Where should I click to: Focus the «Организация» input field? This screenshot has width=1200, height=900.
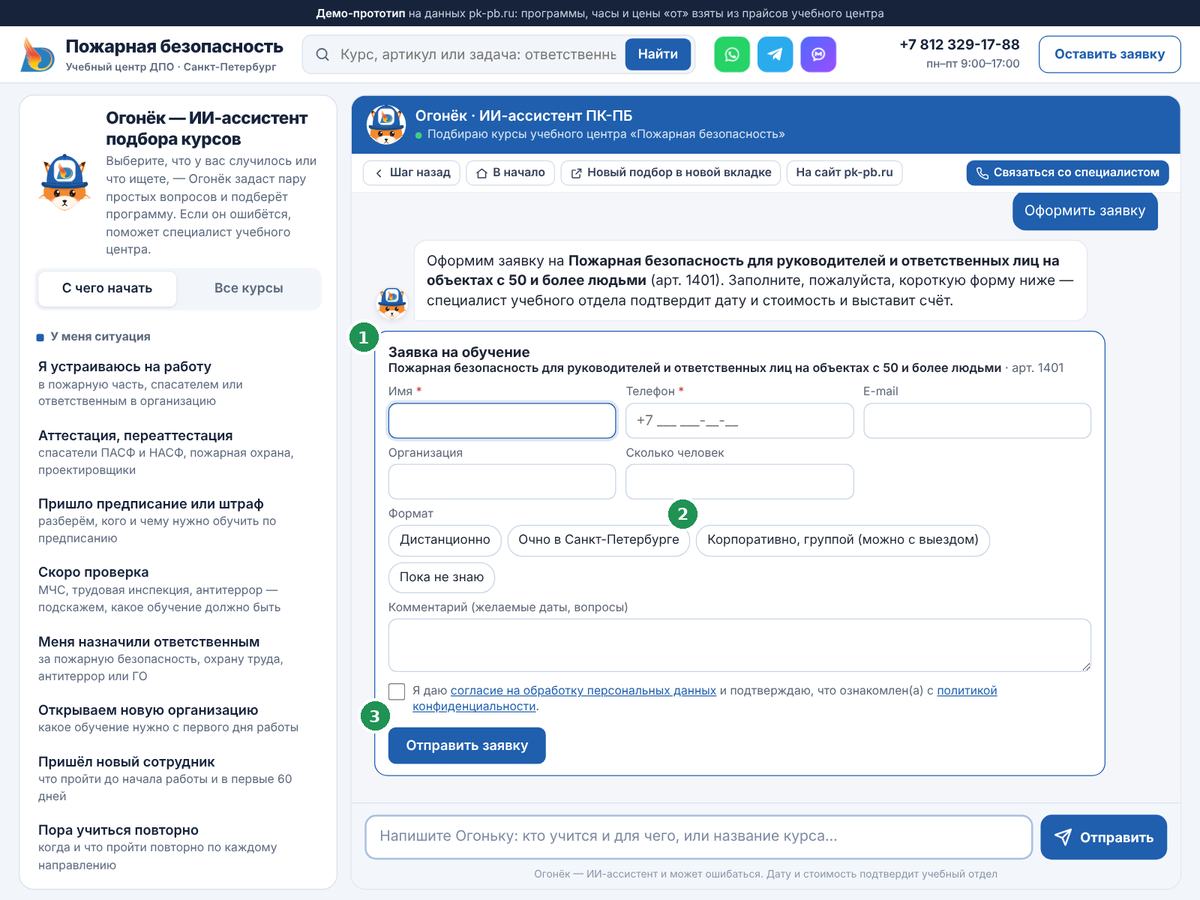pos(502,482)
